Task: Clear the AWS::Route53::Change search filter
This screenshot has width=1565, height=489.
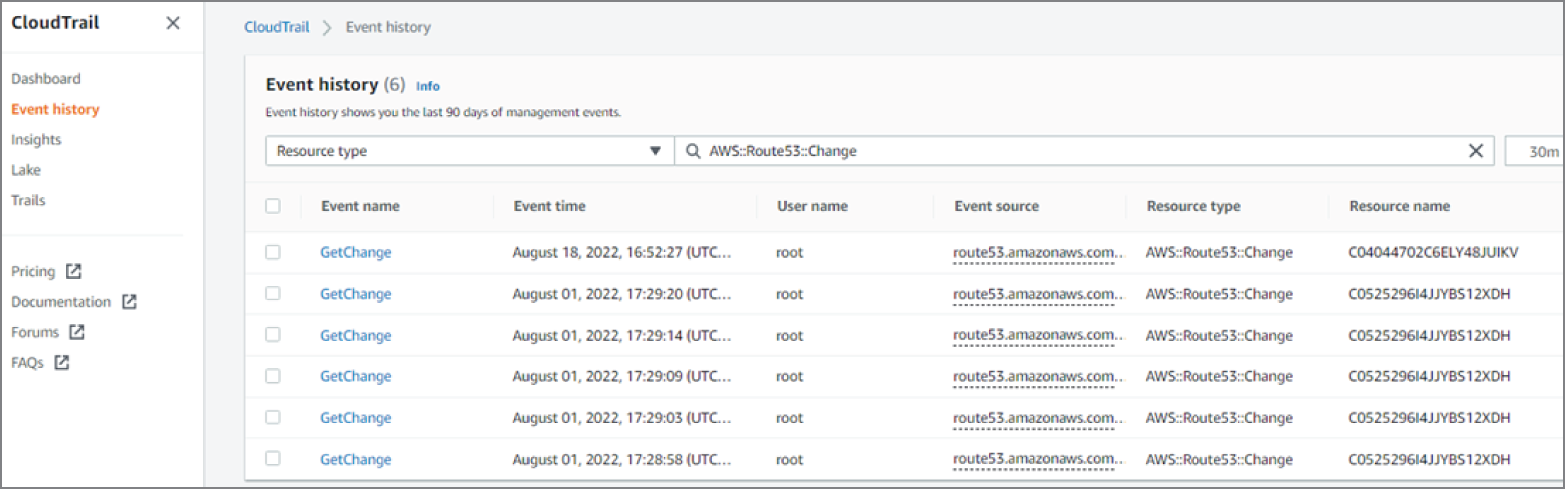Action: tap(1475, 151)
